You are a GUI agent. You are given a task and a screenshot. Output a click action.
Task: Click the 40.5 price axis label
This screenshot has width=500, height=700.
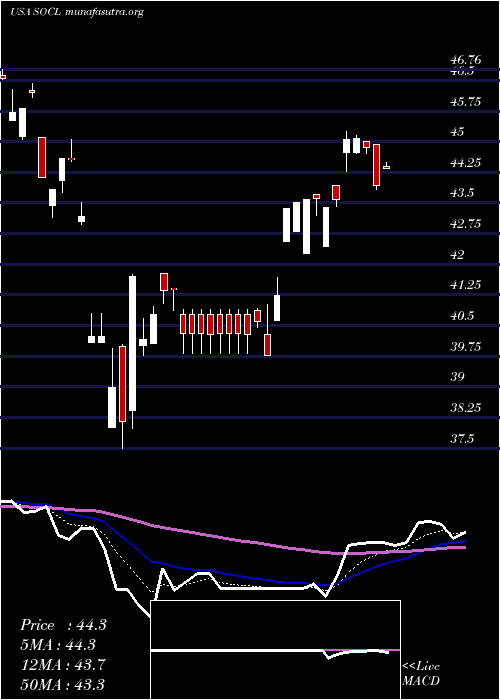click(x=463, y=316)
